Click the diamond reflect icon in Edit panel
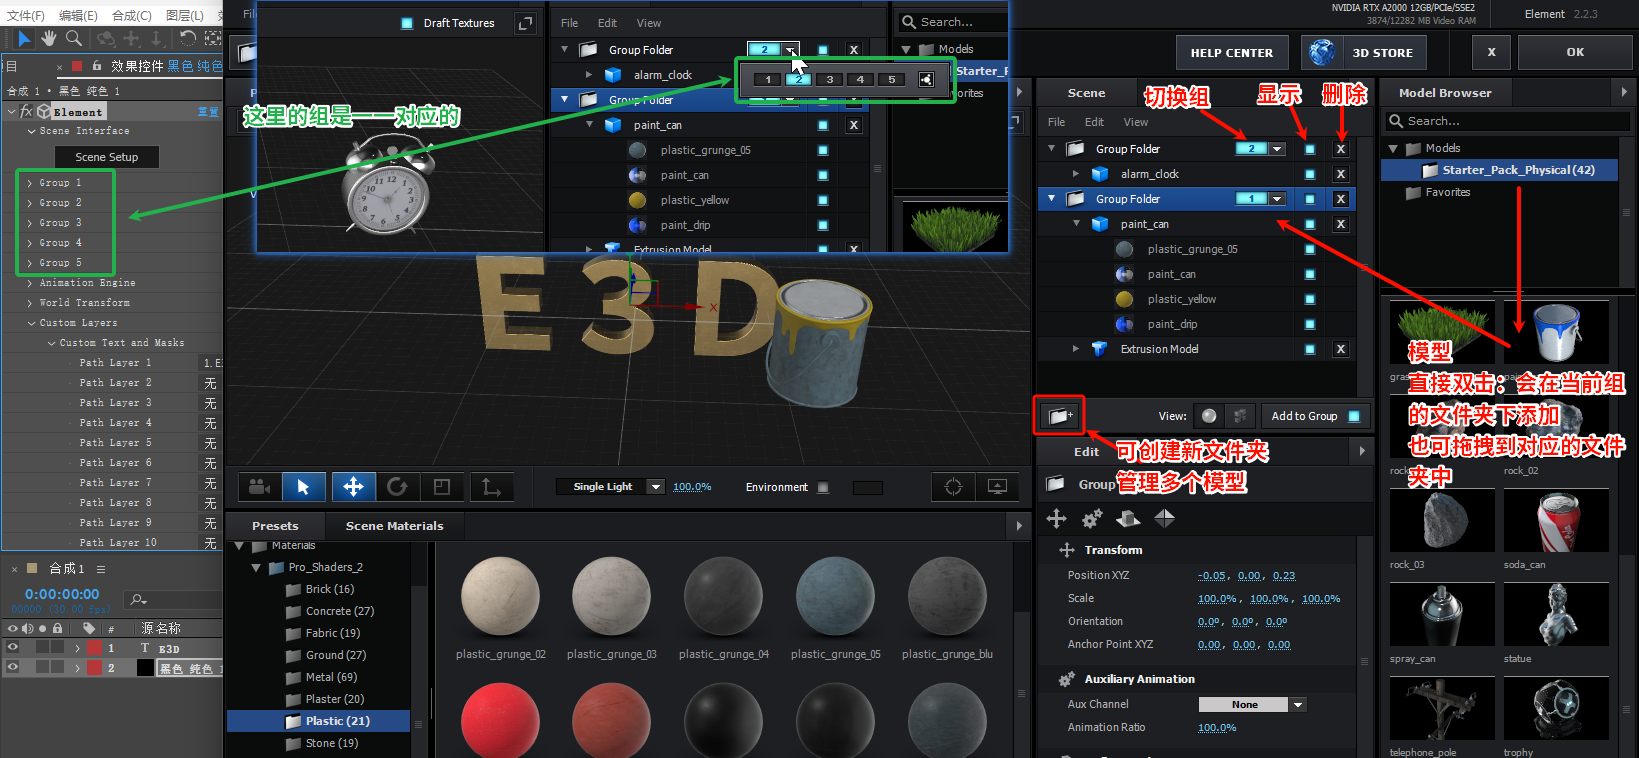 (1164, 518)
